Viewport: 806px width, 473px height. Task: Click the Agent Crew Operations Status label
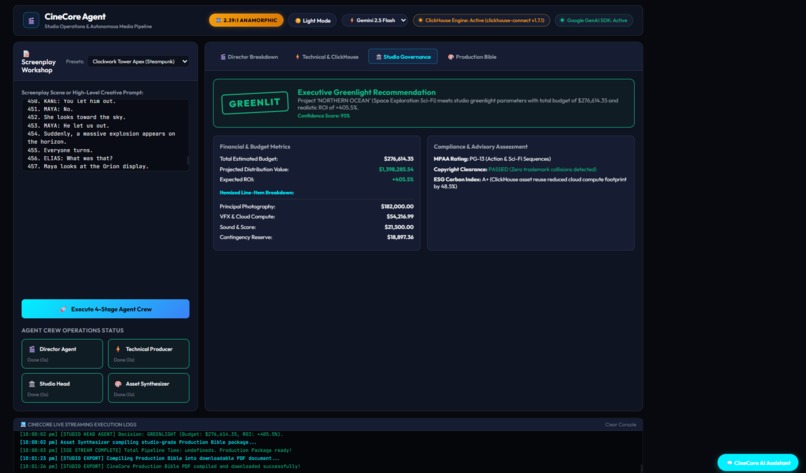pyautogui.click(x=72, y=331)
